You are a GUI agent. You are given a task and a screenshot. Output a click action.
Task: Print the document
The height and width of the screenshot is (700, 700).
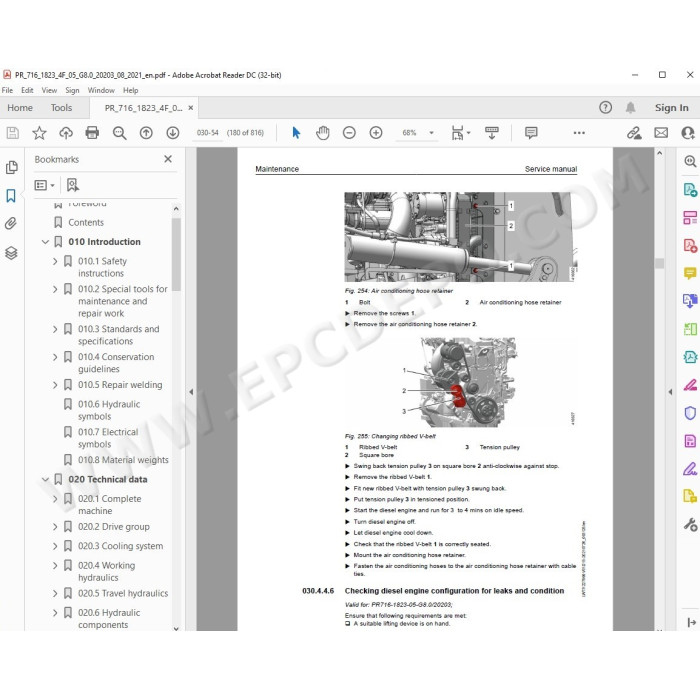(92, 133)
